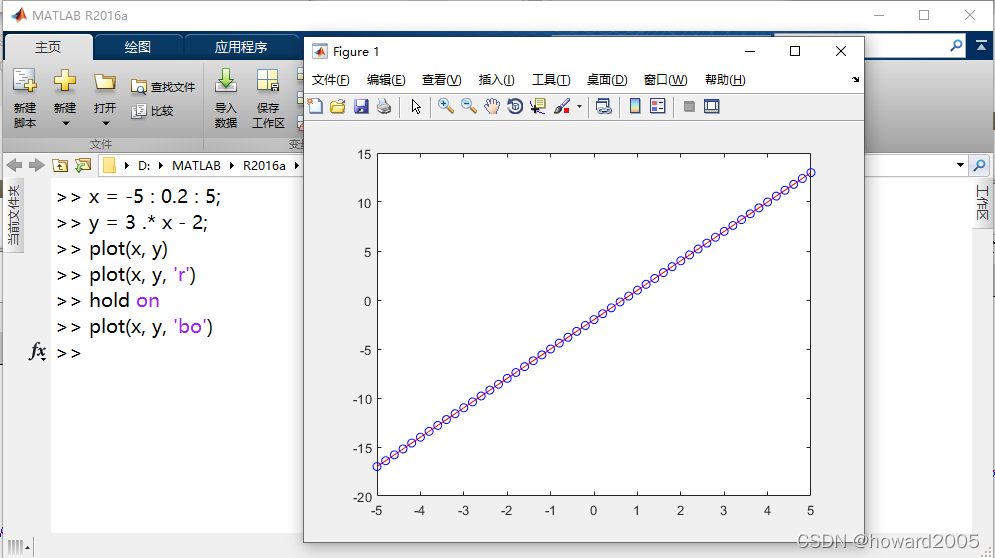Go forward with the right arrow navigation icon

[x=37, y=166]
